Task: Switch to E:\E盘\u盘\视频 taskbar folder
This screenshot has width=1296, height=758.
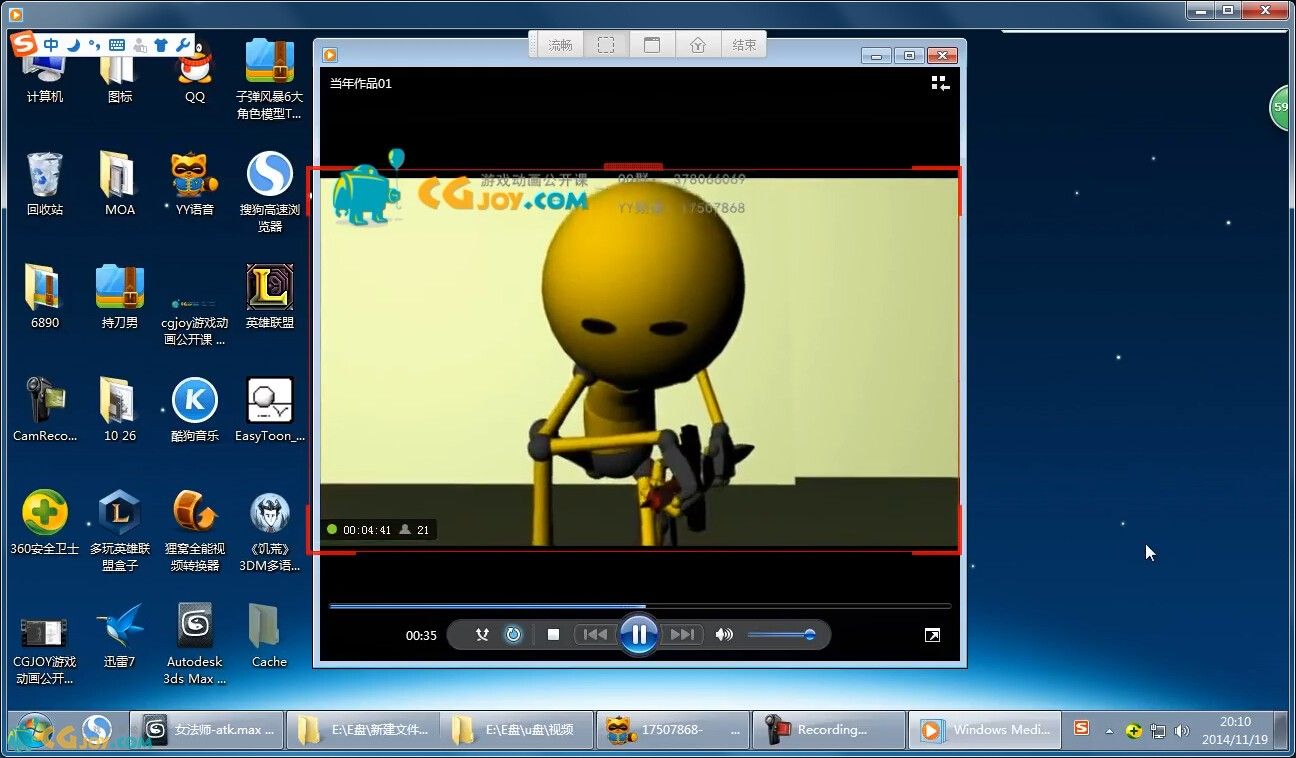Action: point(516,730)
